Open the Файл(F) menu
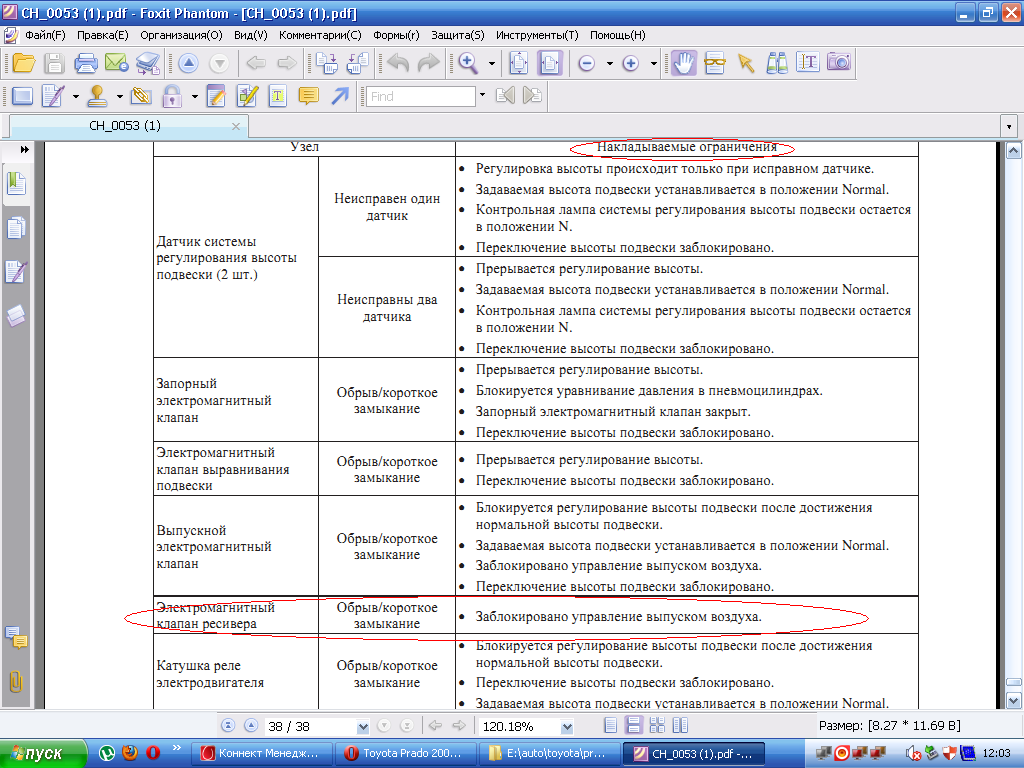1024x768 pixels. click(45, 35)
